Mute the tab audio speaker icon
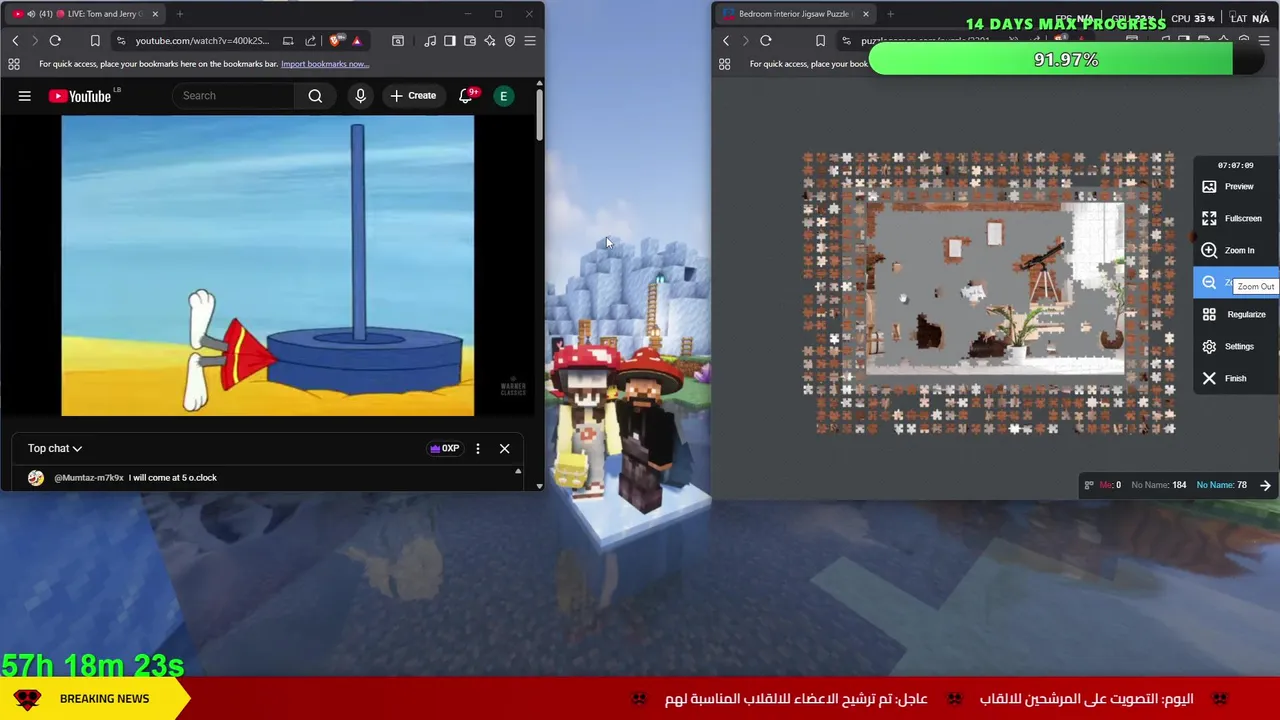 [32, 14]
